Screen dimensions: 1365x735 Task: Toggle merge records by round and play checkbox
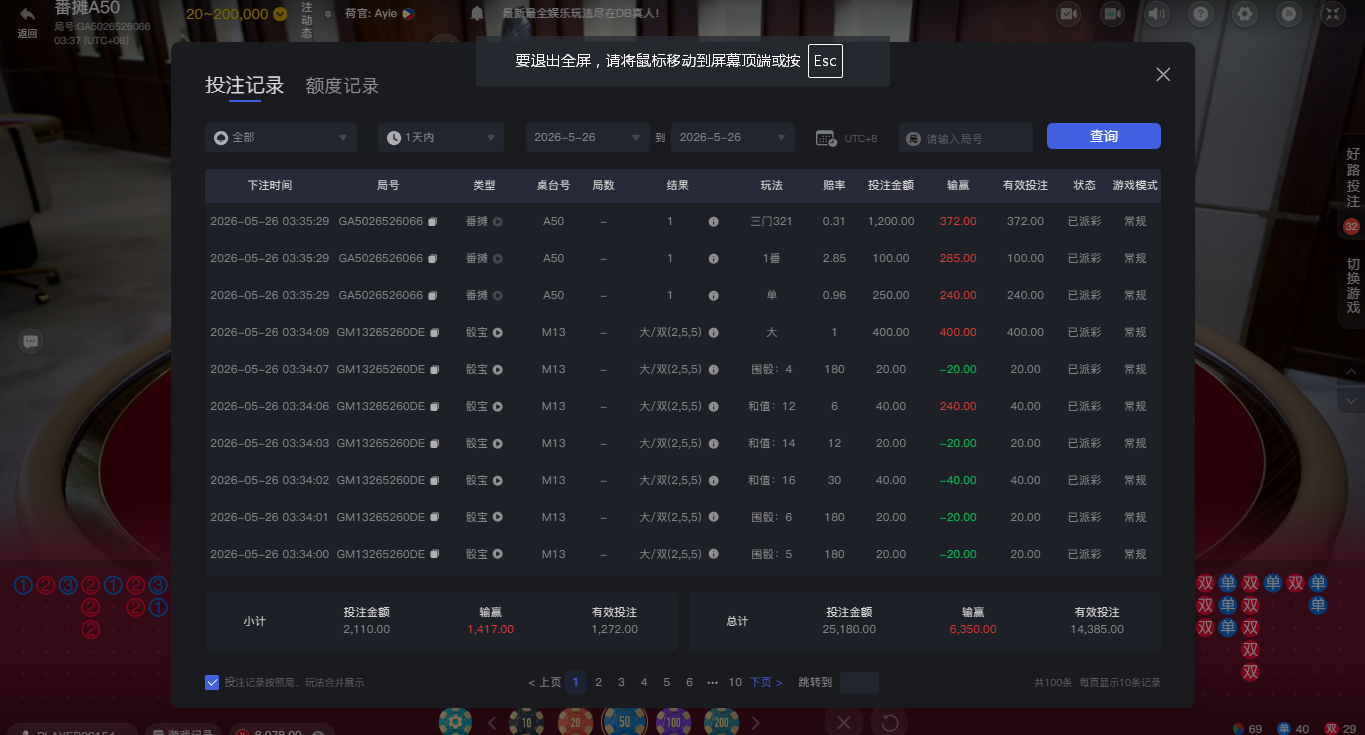tap(212, 682)
